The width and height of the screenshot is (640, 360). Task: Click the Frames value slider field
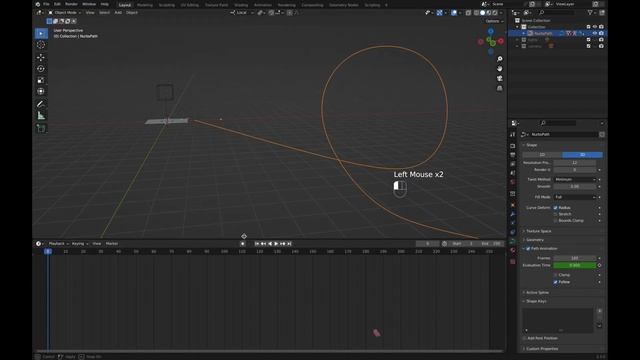(x=575, y=258)
